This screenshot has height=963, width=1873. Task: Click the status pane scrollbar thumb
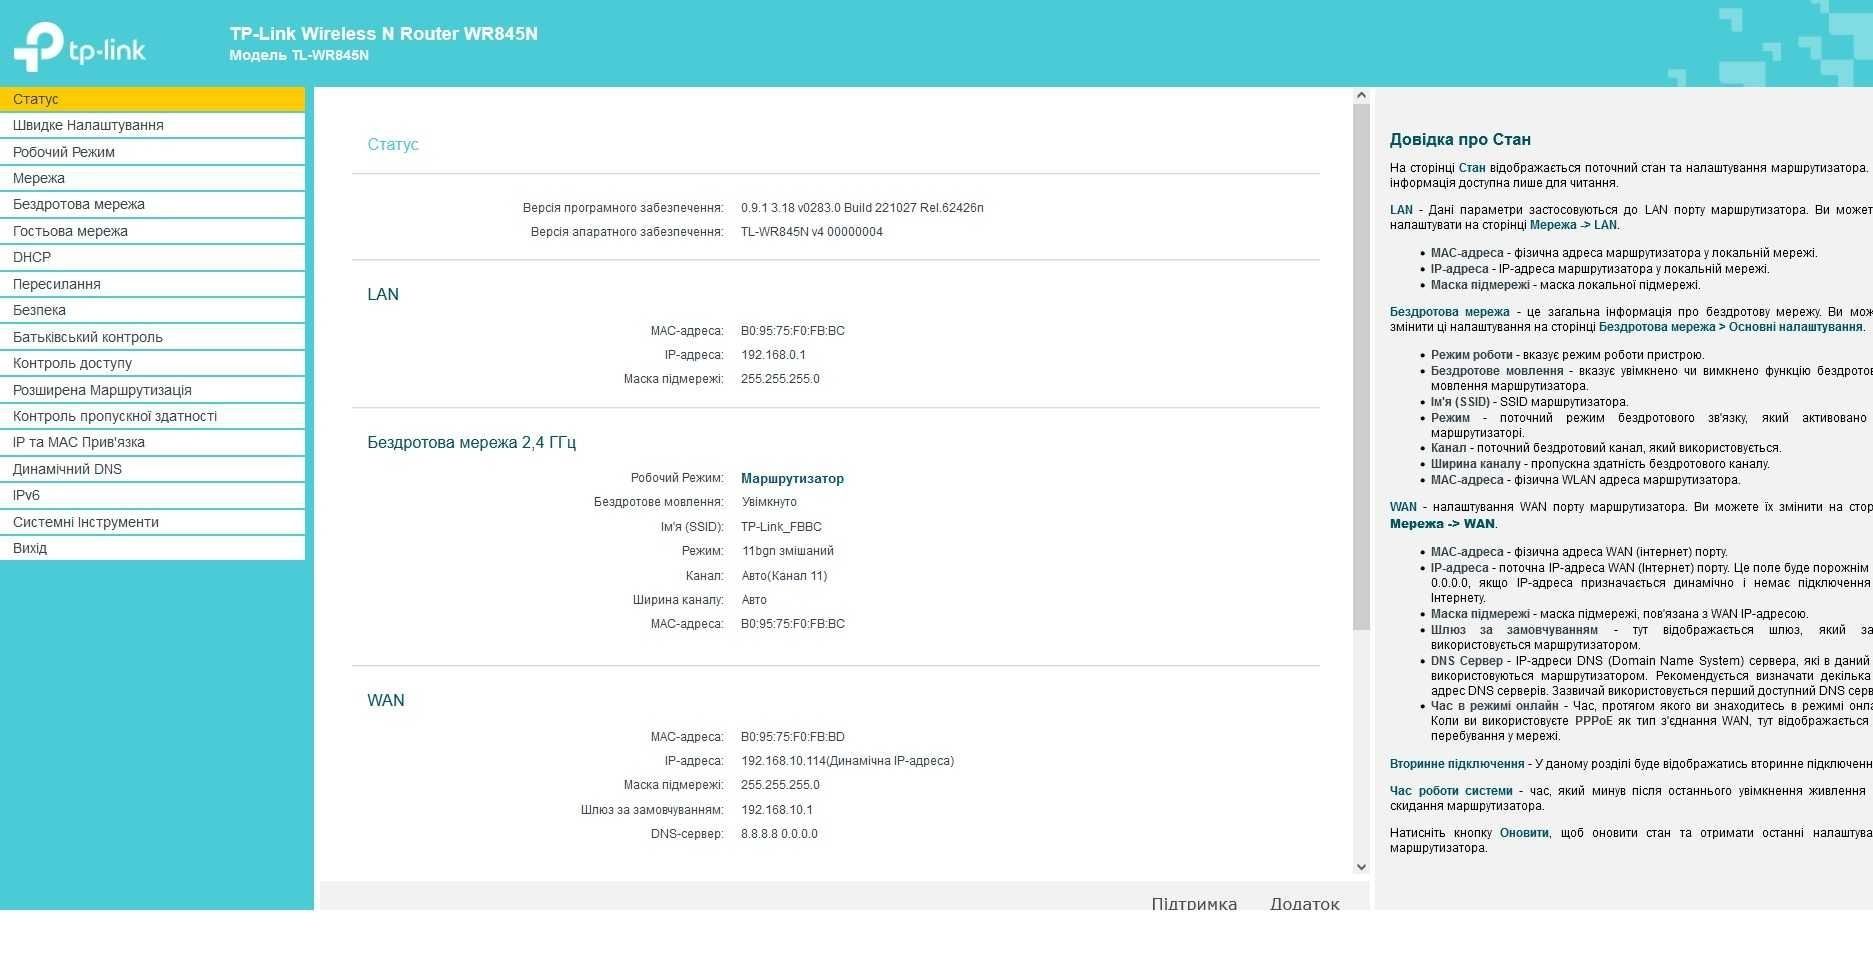point(1361,366)
